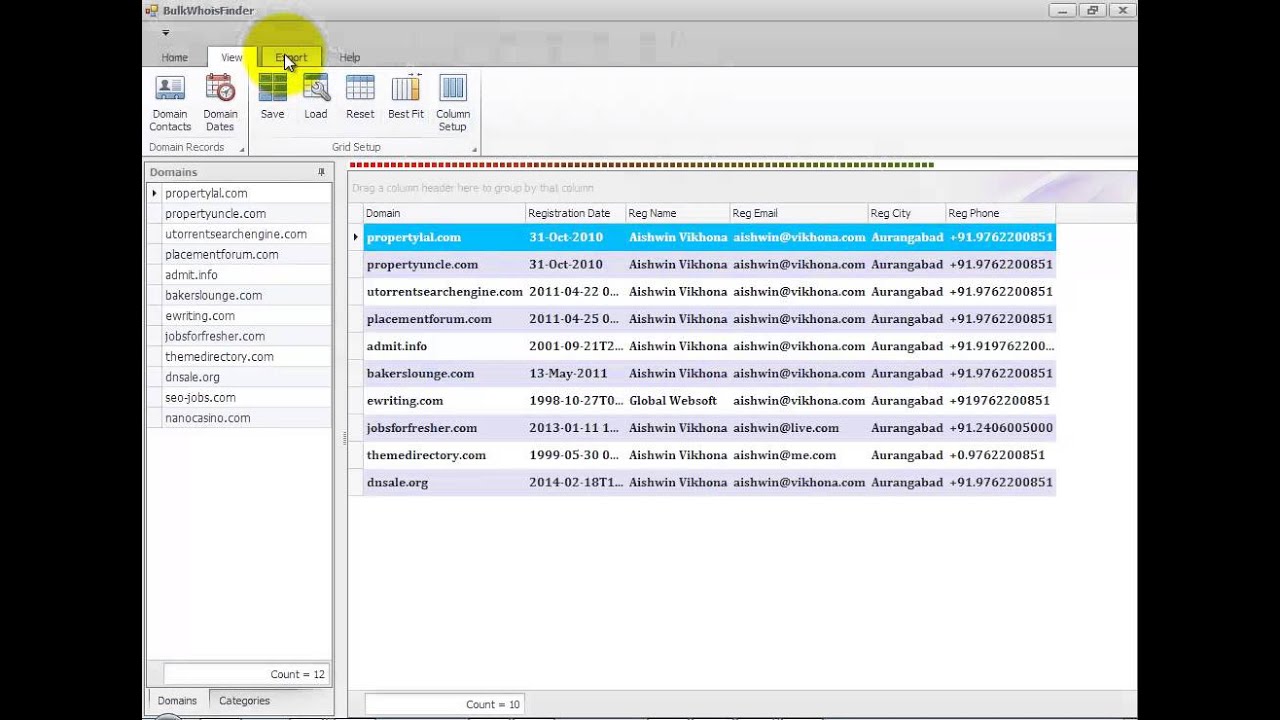Sort by the Domain column header
This screenshot has width=1280, height=720.
click(x=444, y=213)
